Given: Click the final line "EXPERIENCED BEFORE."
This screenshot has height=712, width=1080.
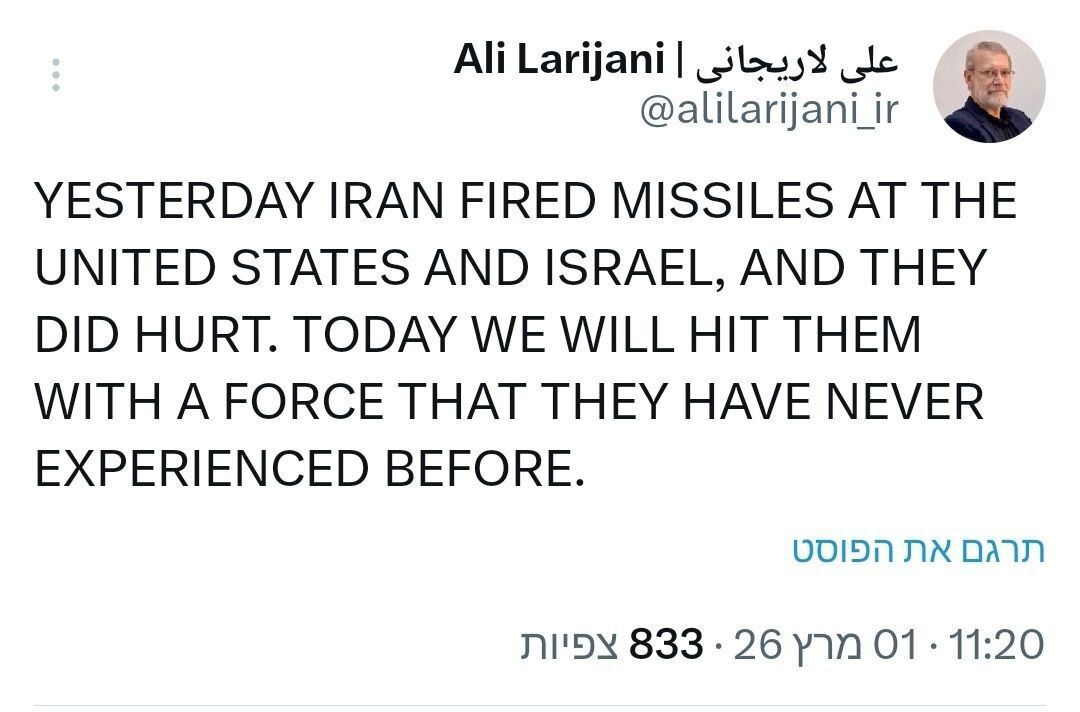Looking at the screenshot, I should pyautogui.click(x=308, y=468).
